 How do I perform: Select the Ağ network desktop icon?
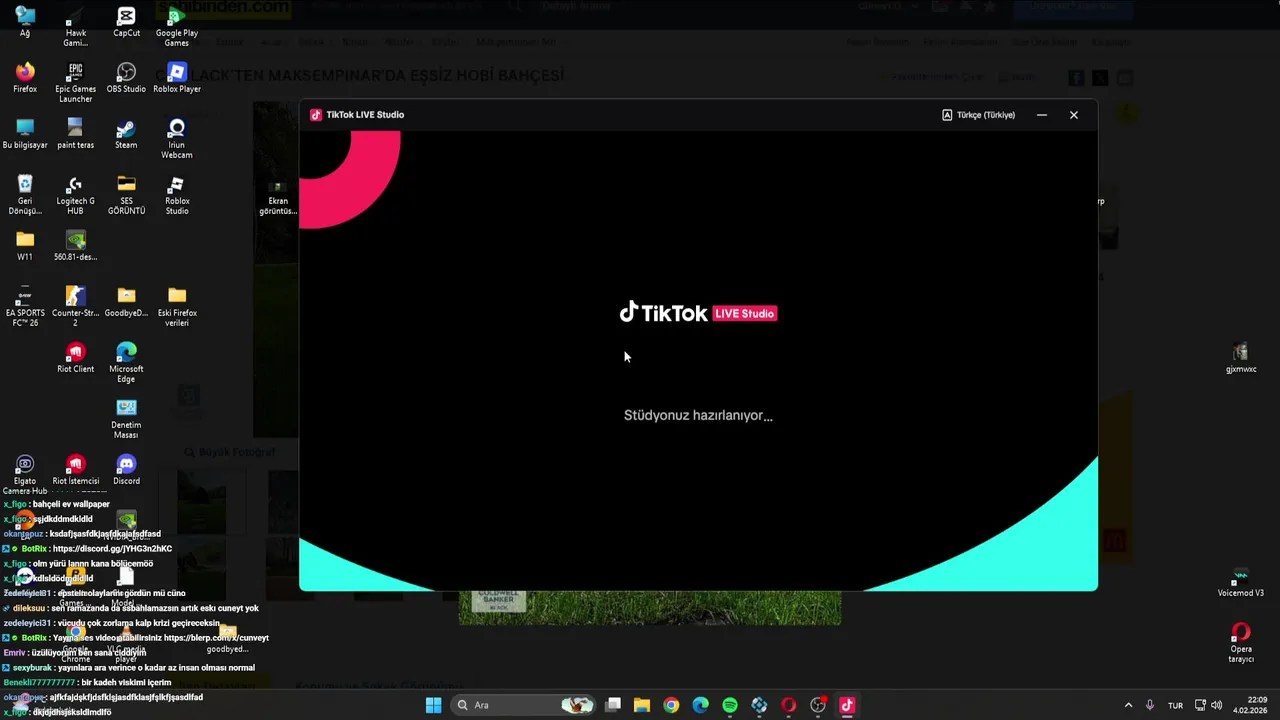coord(25,22)
